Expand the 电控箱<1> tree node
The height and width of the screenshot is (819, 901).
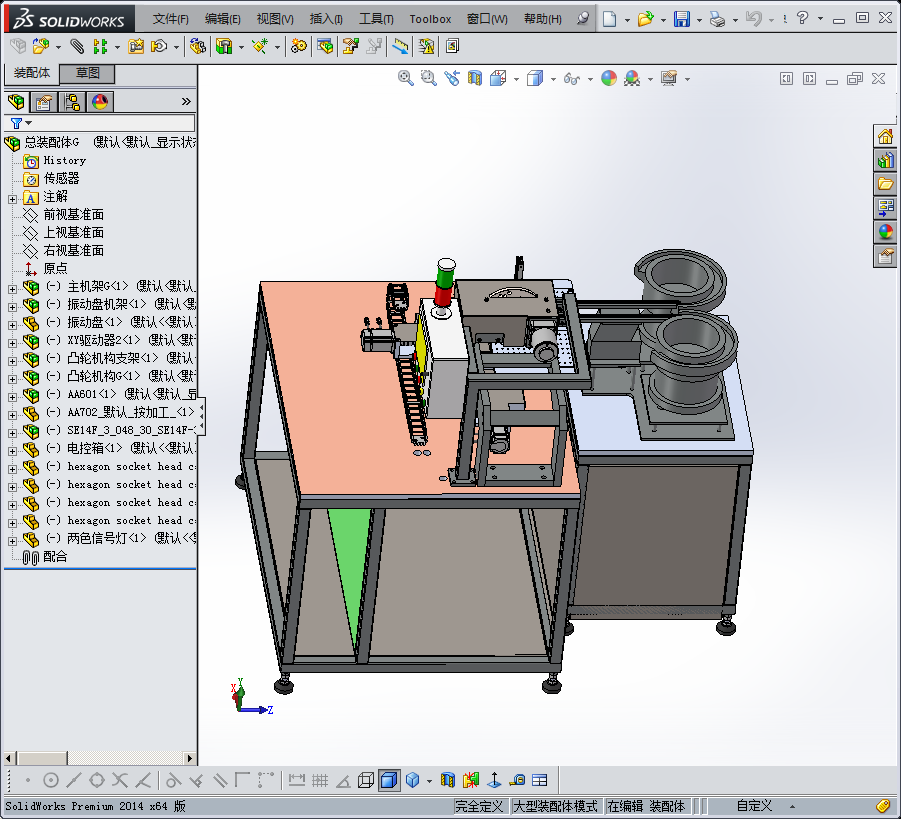(x=12, y=451)
